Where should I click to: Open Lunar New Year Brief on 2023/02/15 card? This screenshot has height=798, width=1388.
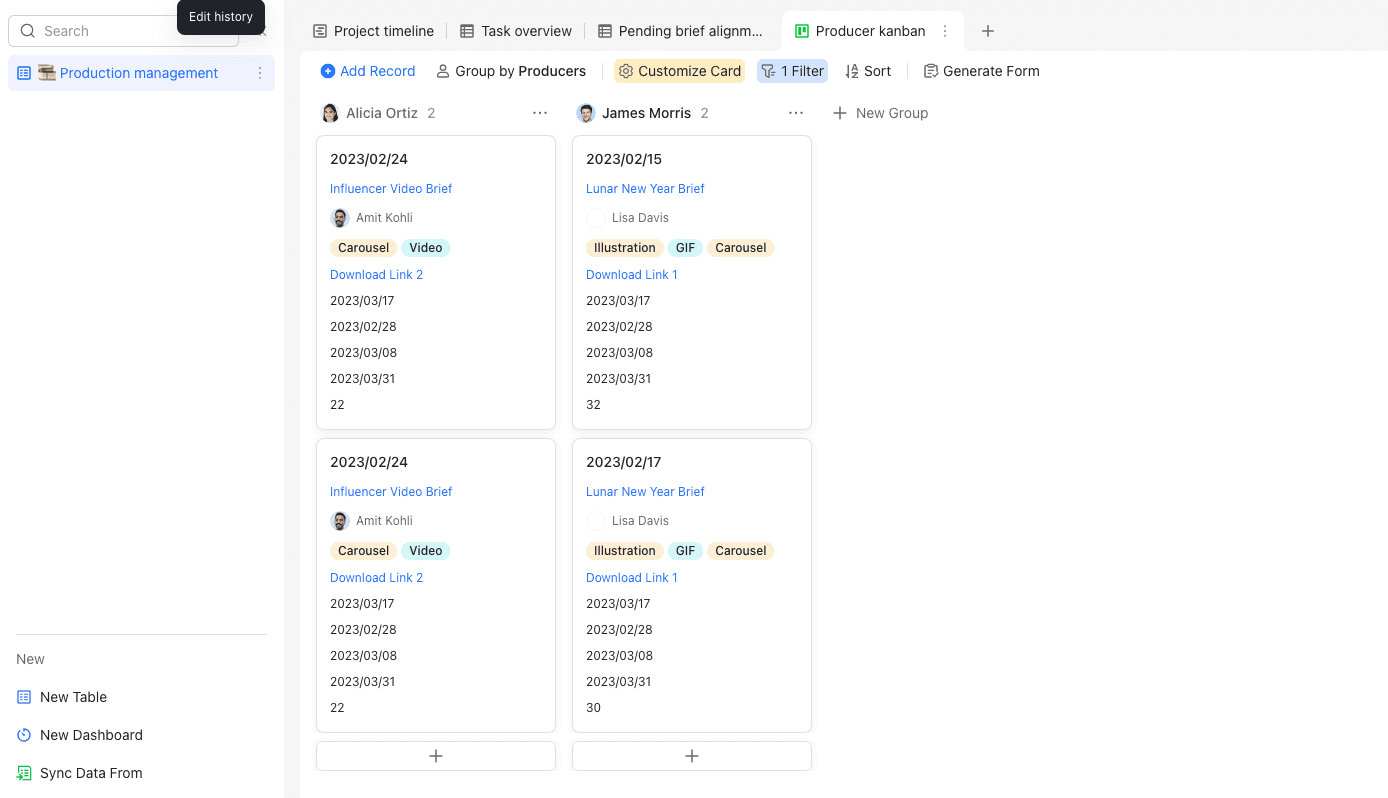coord(645,189)
